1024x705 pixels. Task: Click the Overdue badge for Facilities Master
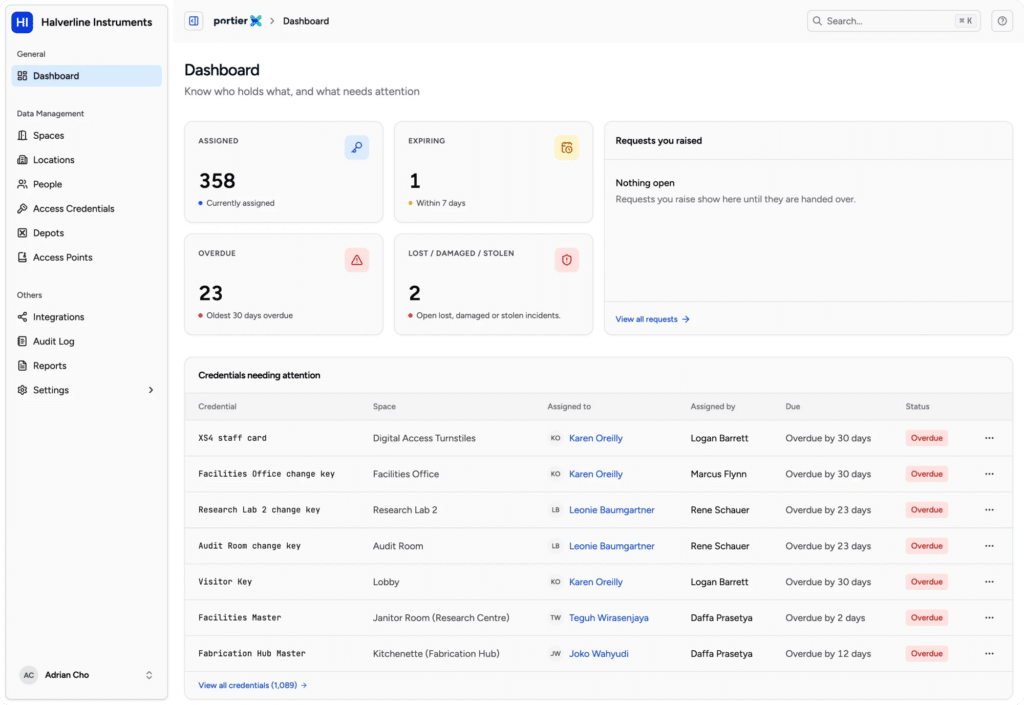point(927,618)
